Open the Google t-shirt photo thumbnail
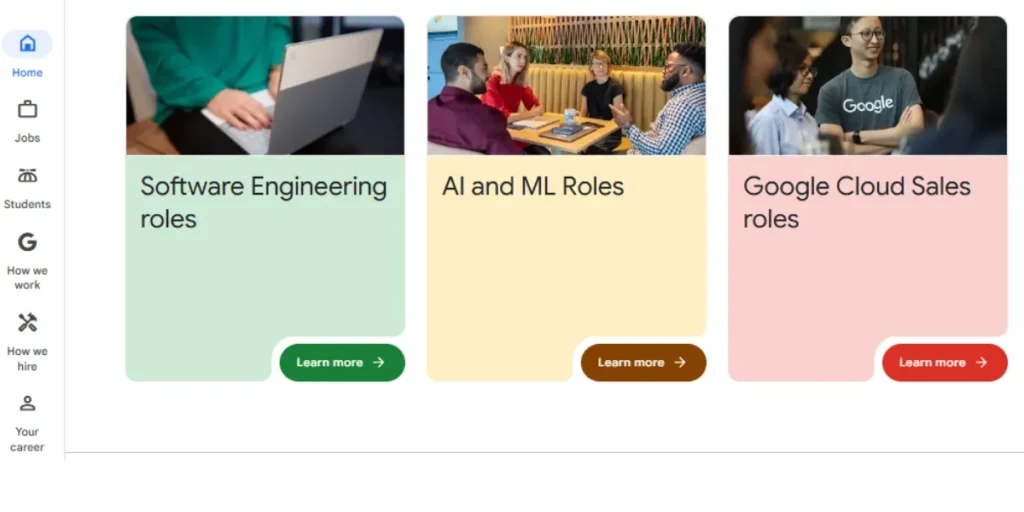1024x512 pixels. [867, 85]
